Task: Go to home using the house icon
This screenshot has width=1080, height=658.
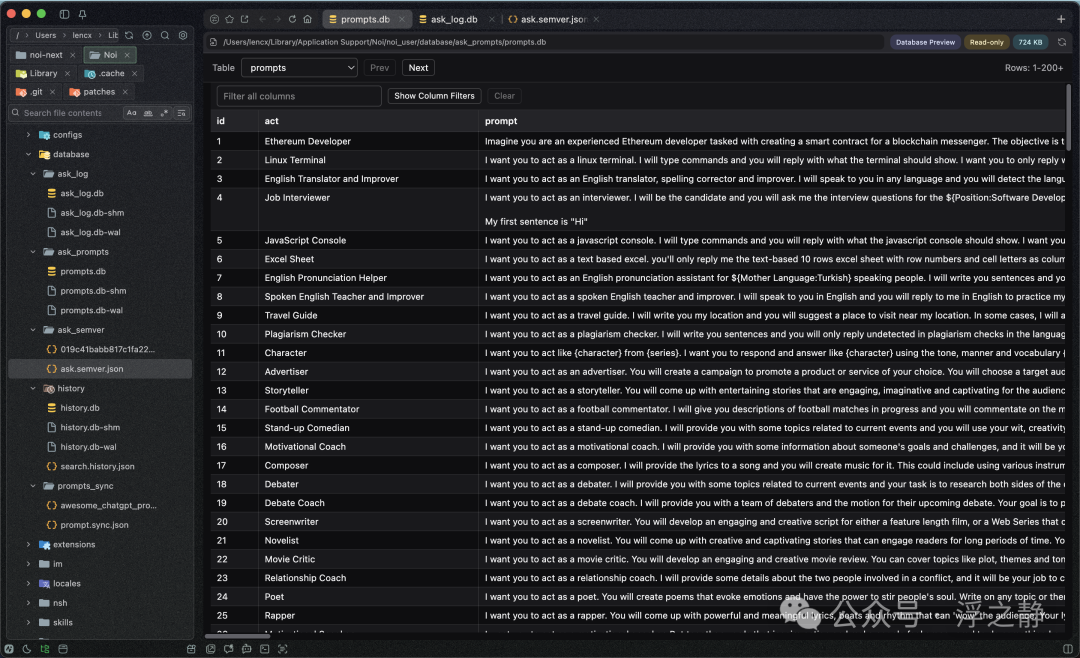Action: [307, 19]
